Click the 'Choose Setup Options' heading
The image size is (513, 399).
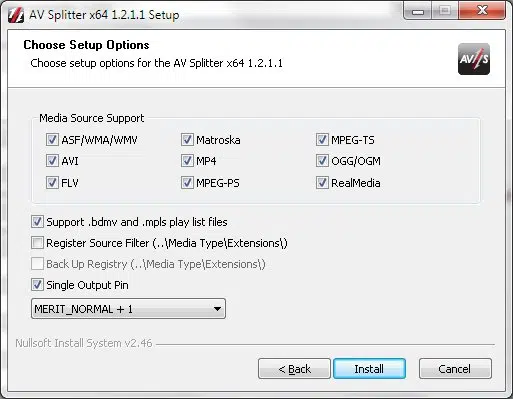[86, 45]
